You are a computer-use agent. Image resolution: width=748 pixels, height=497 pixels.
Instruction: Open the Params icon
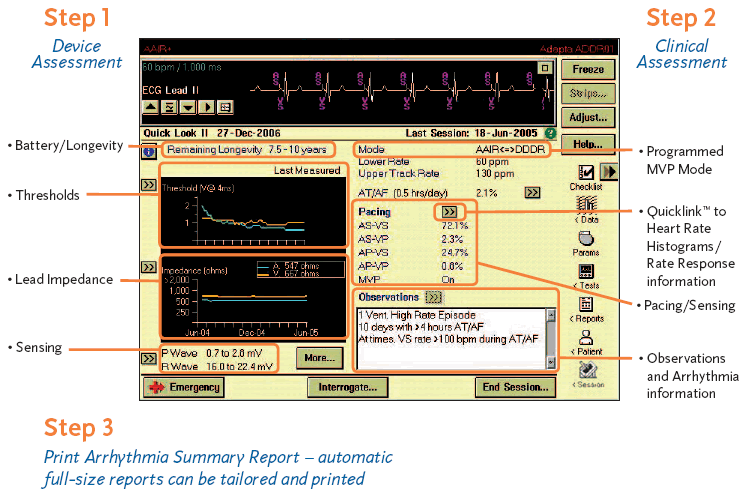[586, 243]
